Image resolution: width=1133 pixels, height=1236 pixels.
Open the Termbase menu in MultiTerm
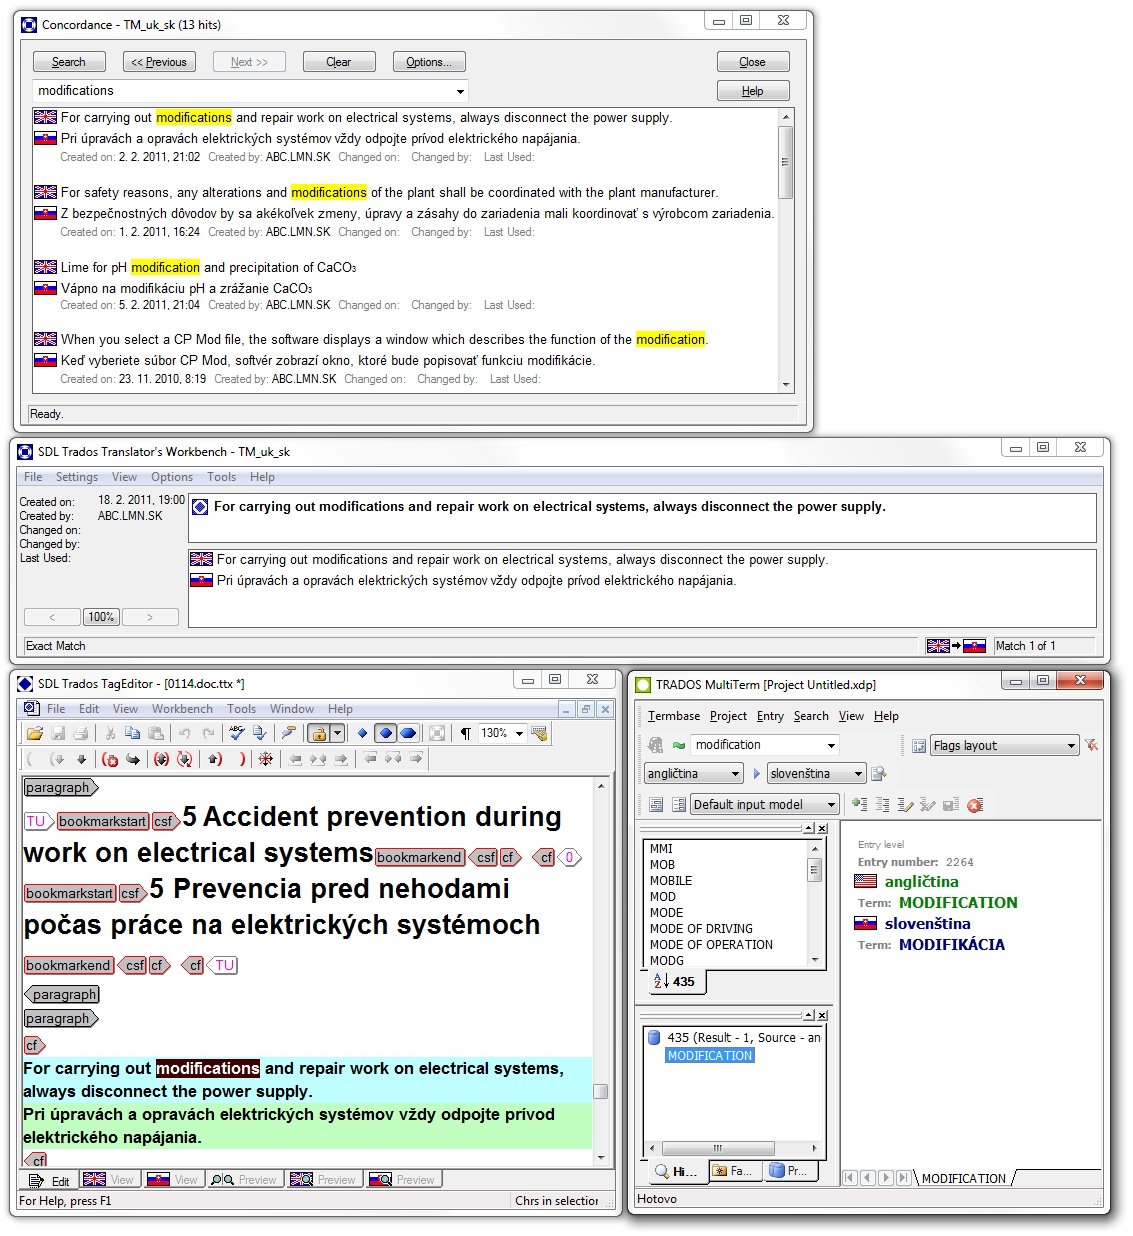pos(674,716)
